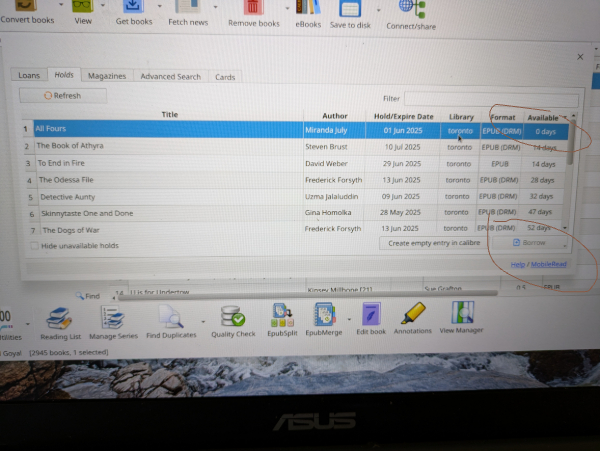
Task: Expand the EpubMerge dropdown arrow
Action: pyautogui.click(x=349, y=319)
